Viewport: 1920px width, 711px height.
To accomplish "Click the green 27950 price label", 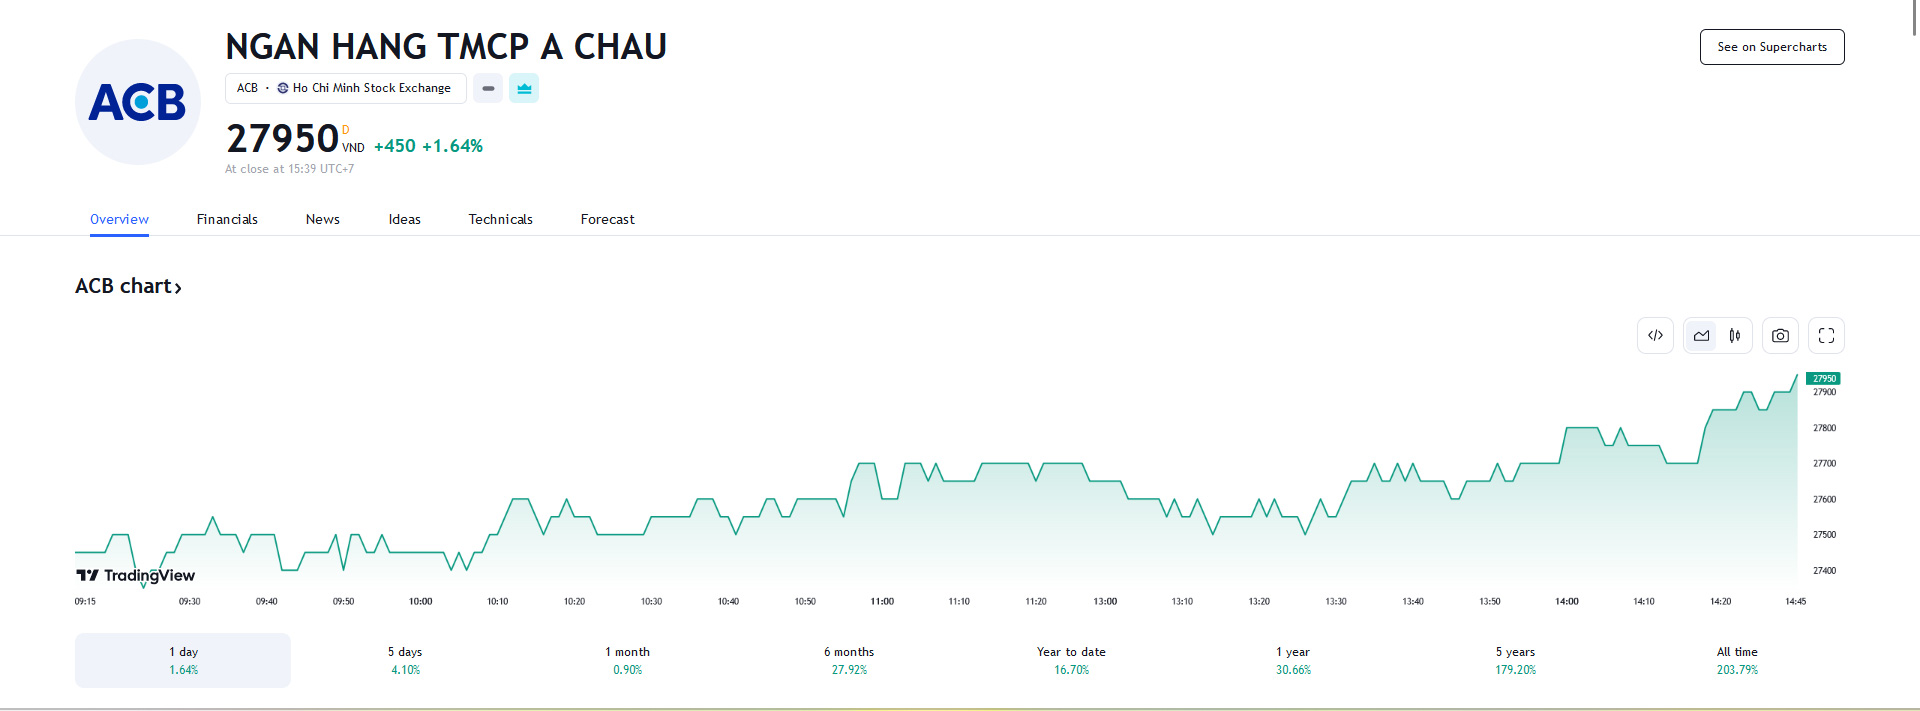I will (x=1823, y=378).
